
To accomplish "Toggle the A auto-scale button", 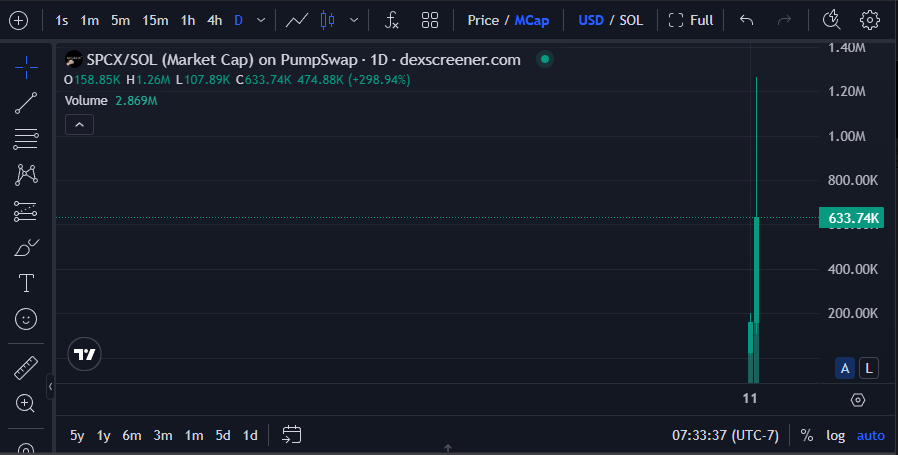I will tap(845, 368).
